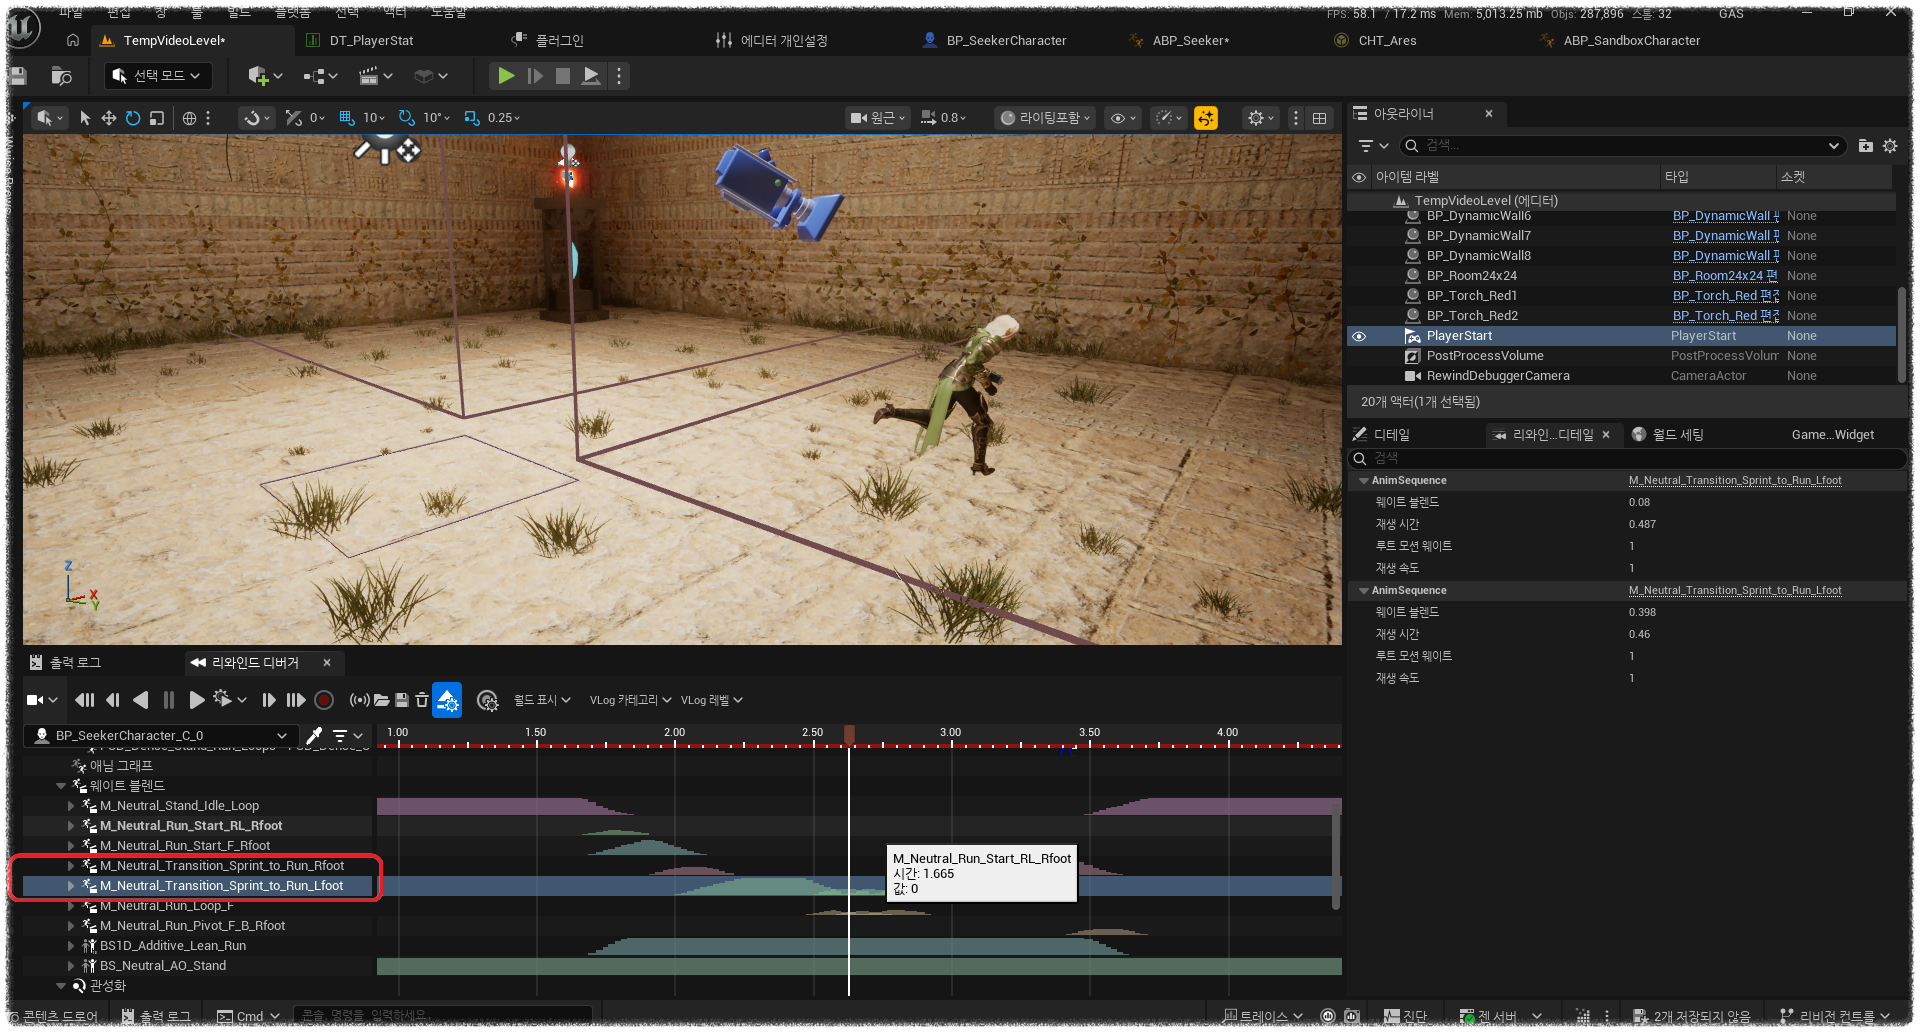Open the outliner settings gear
The image size is (1920, 1032).
(1890, 146)
